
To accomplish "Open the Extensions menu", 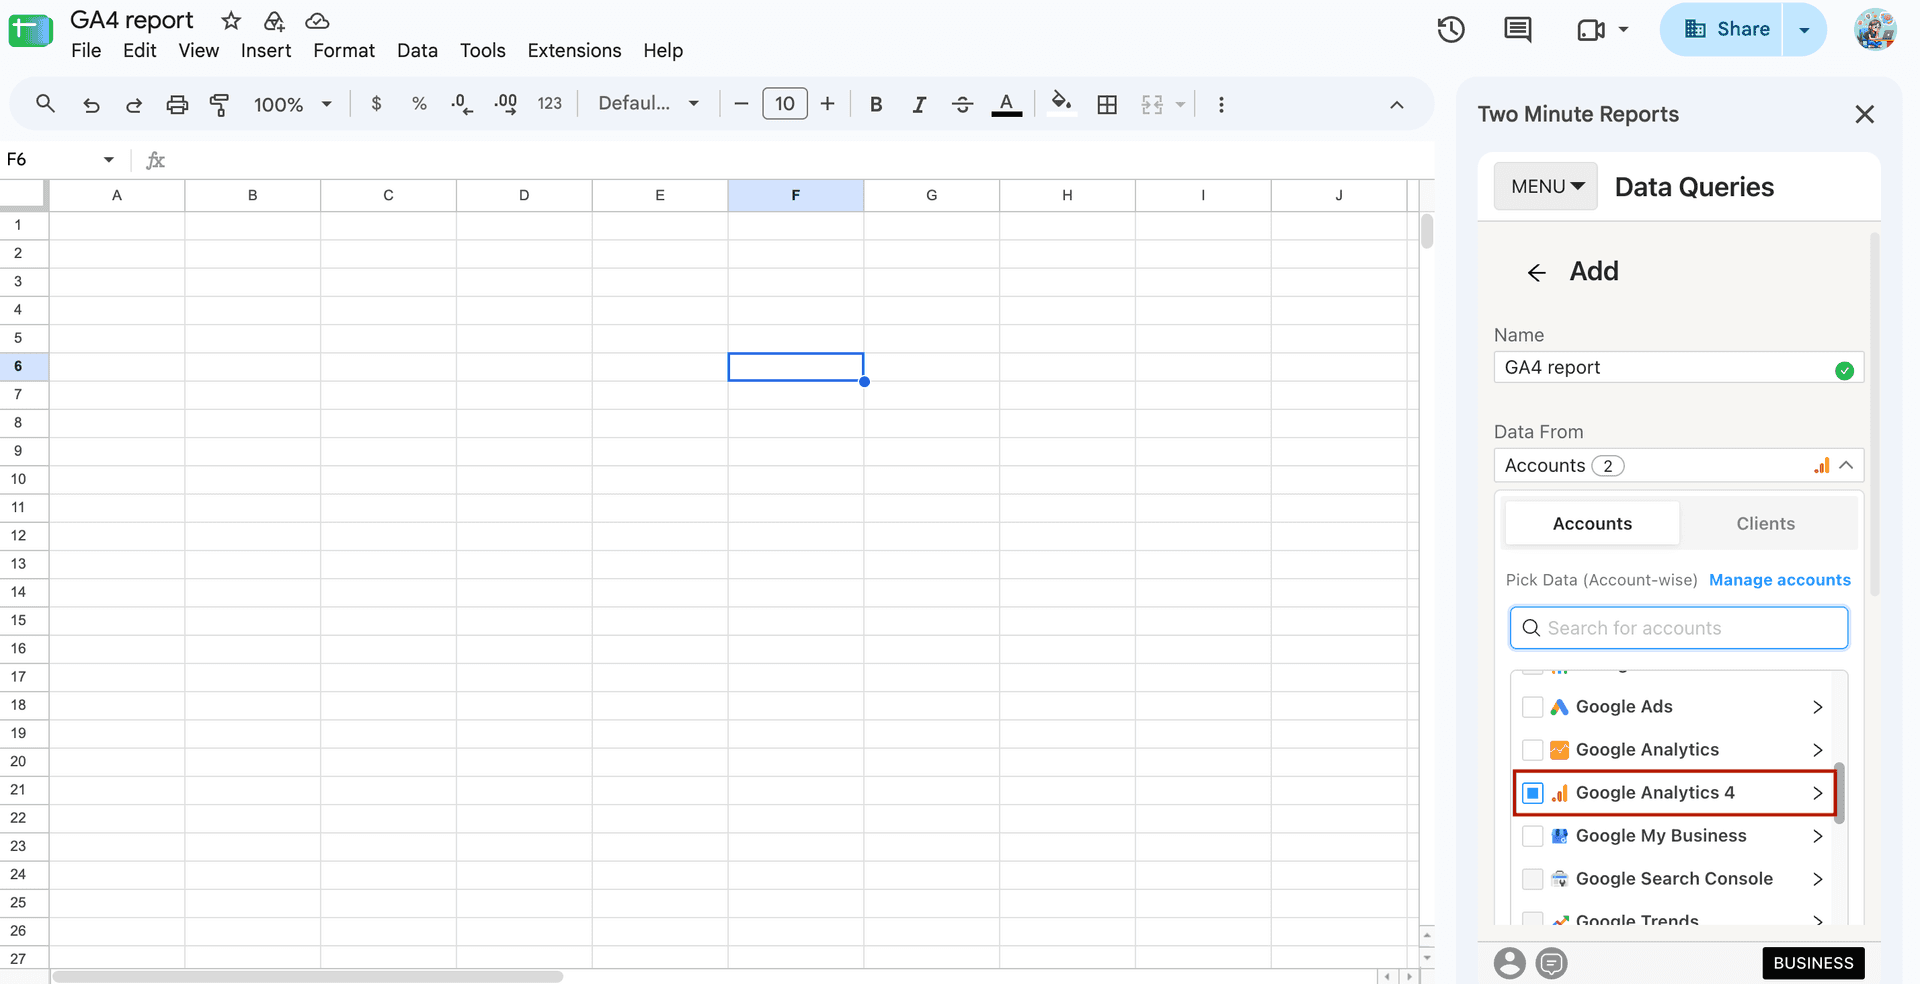I will pos(574,50).
